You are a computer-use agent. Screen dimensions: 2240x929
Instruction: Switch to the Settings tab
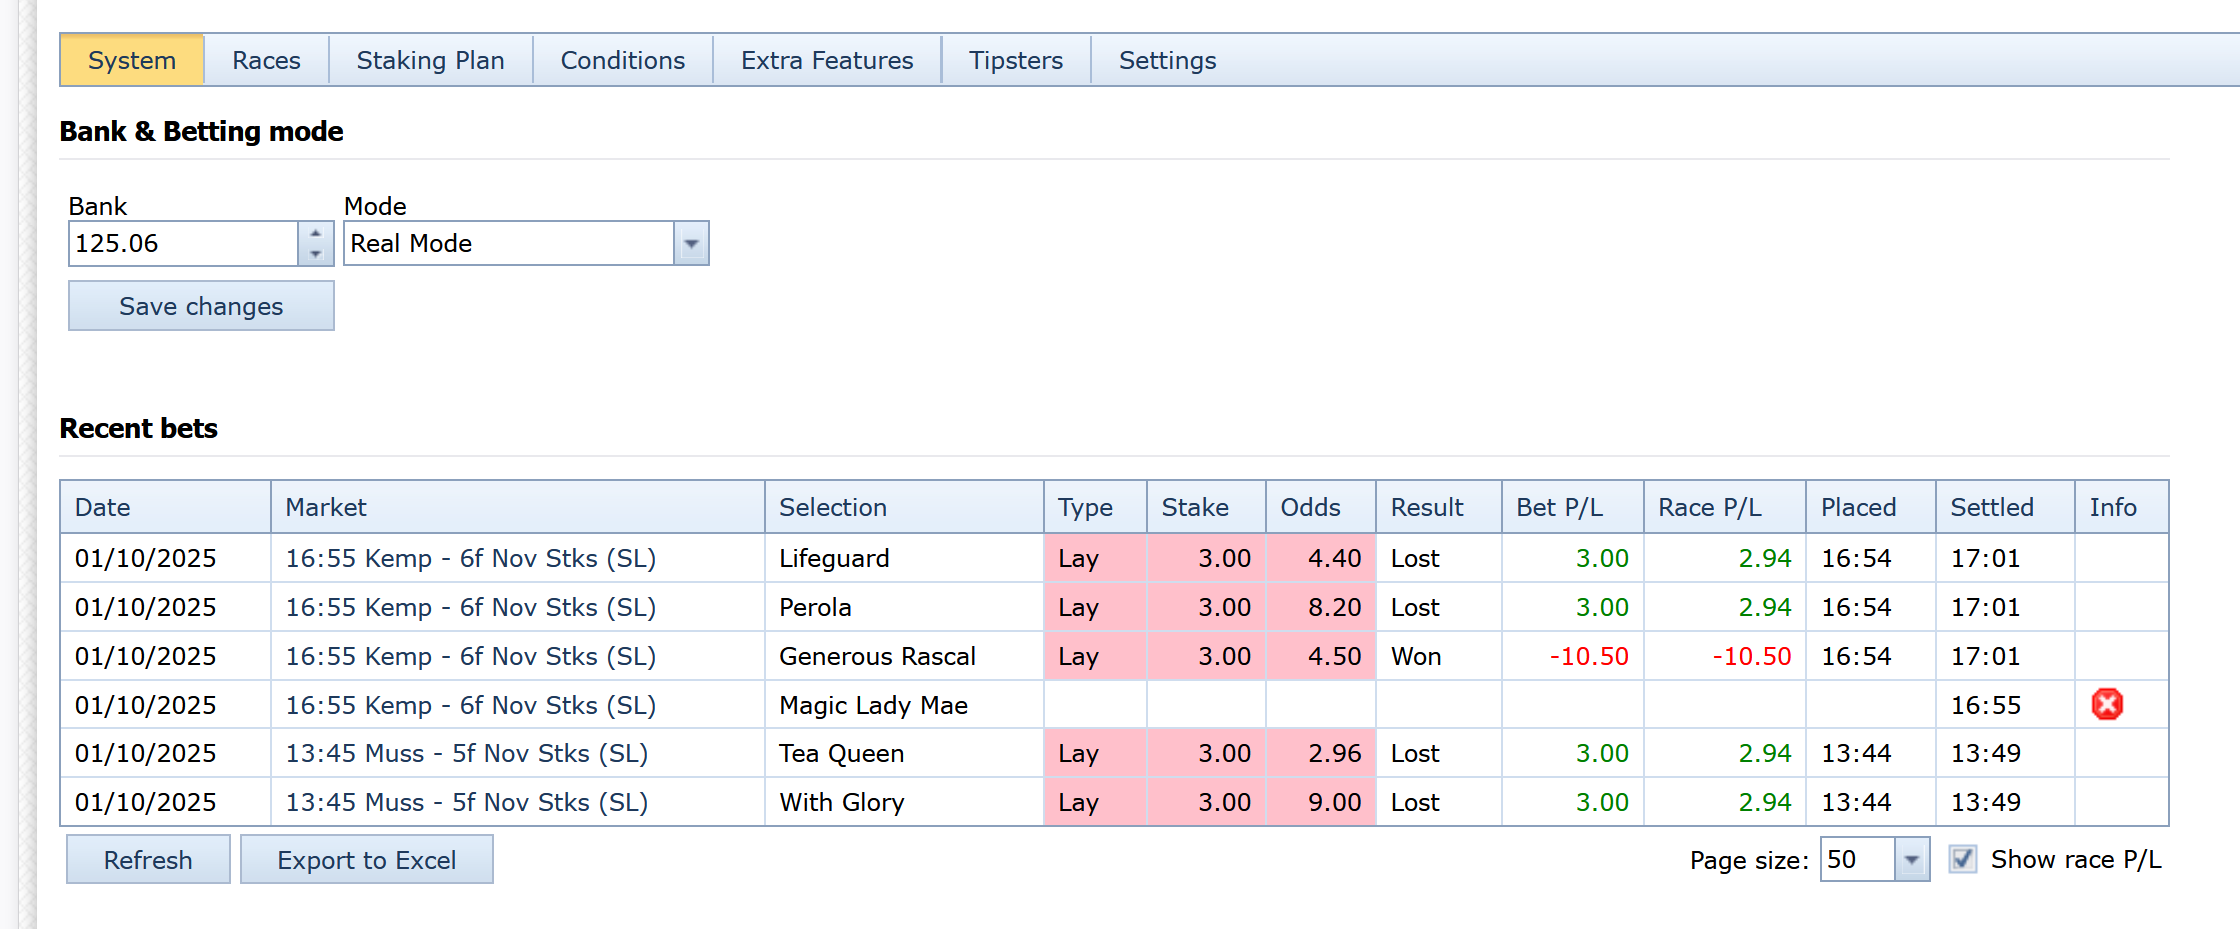click(1167, 61)
